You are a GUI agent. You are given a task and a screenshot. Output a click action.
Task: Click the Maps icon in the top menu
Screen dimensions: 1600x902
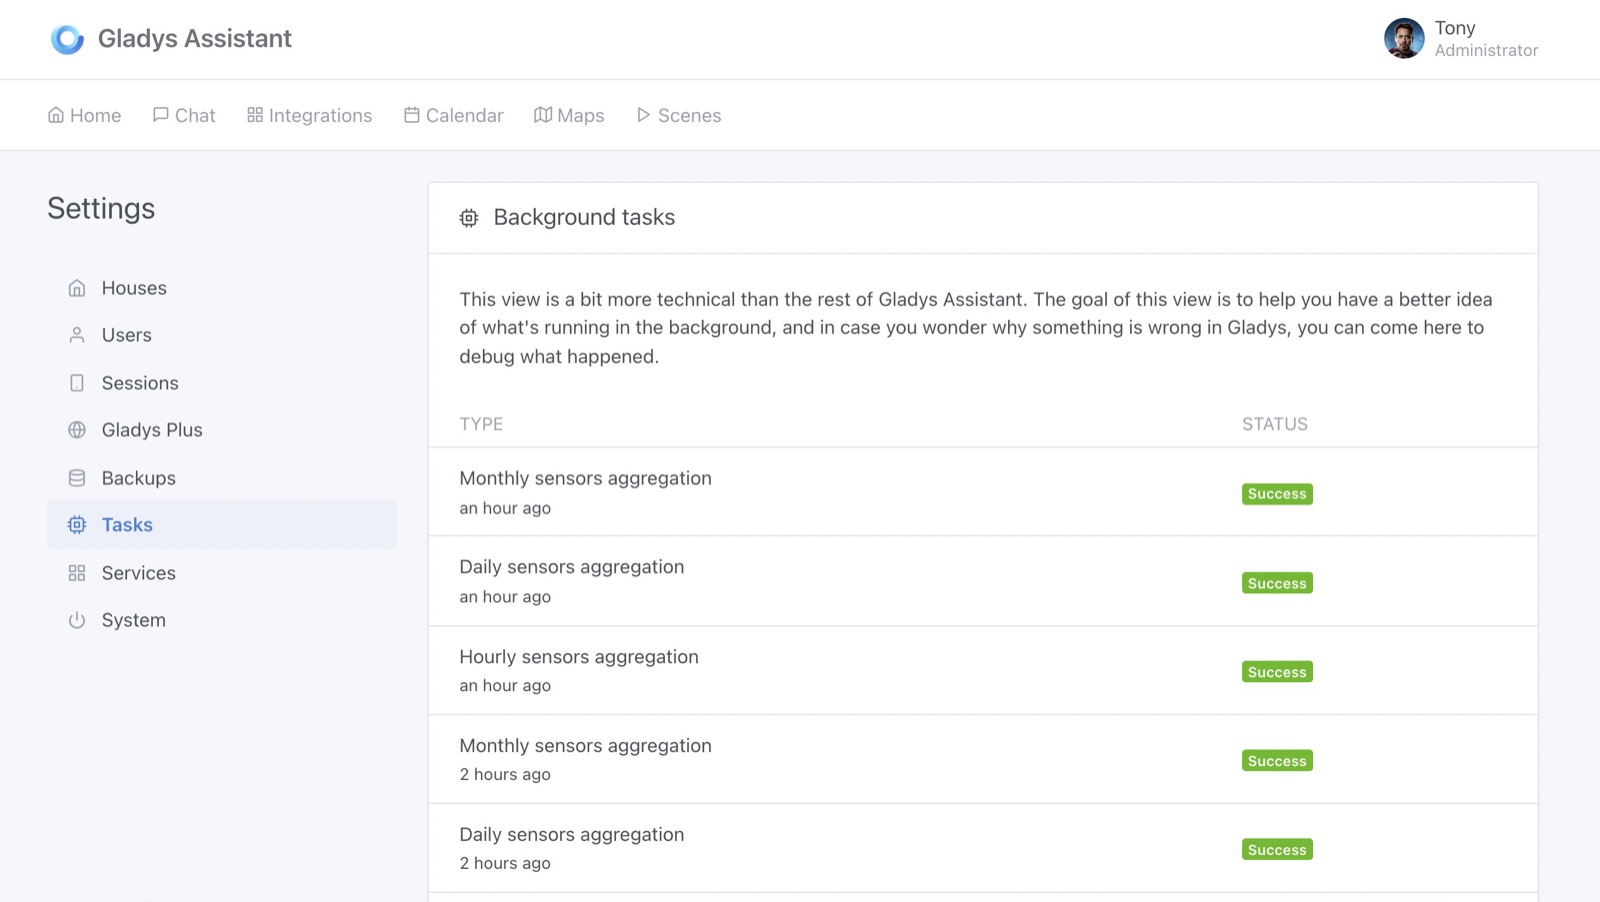(x=541, y=115)
